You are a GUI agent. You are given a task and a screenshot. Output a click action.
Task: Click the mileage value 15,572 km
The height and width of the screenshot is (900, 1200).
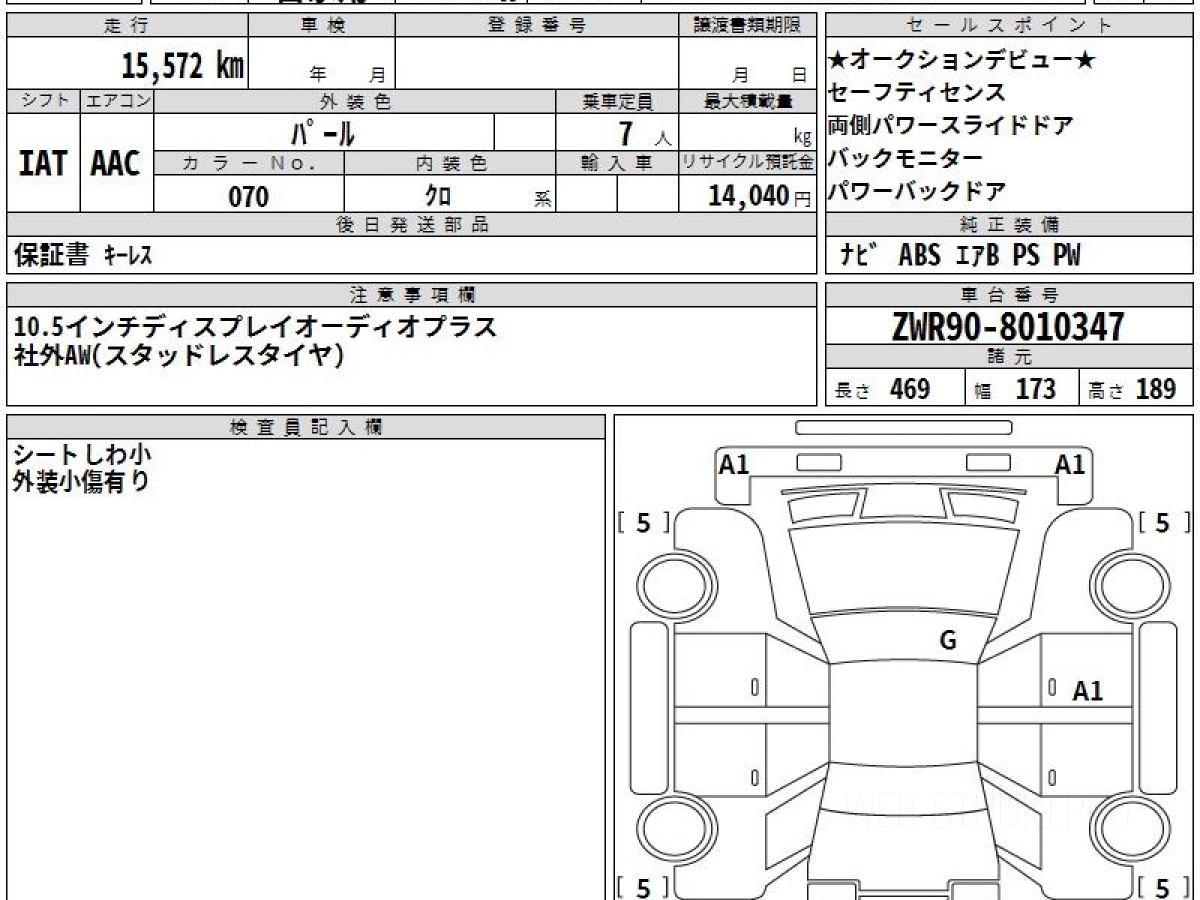[x=183, y=66]
